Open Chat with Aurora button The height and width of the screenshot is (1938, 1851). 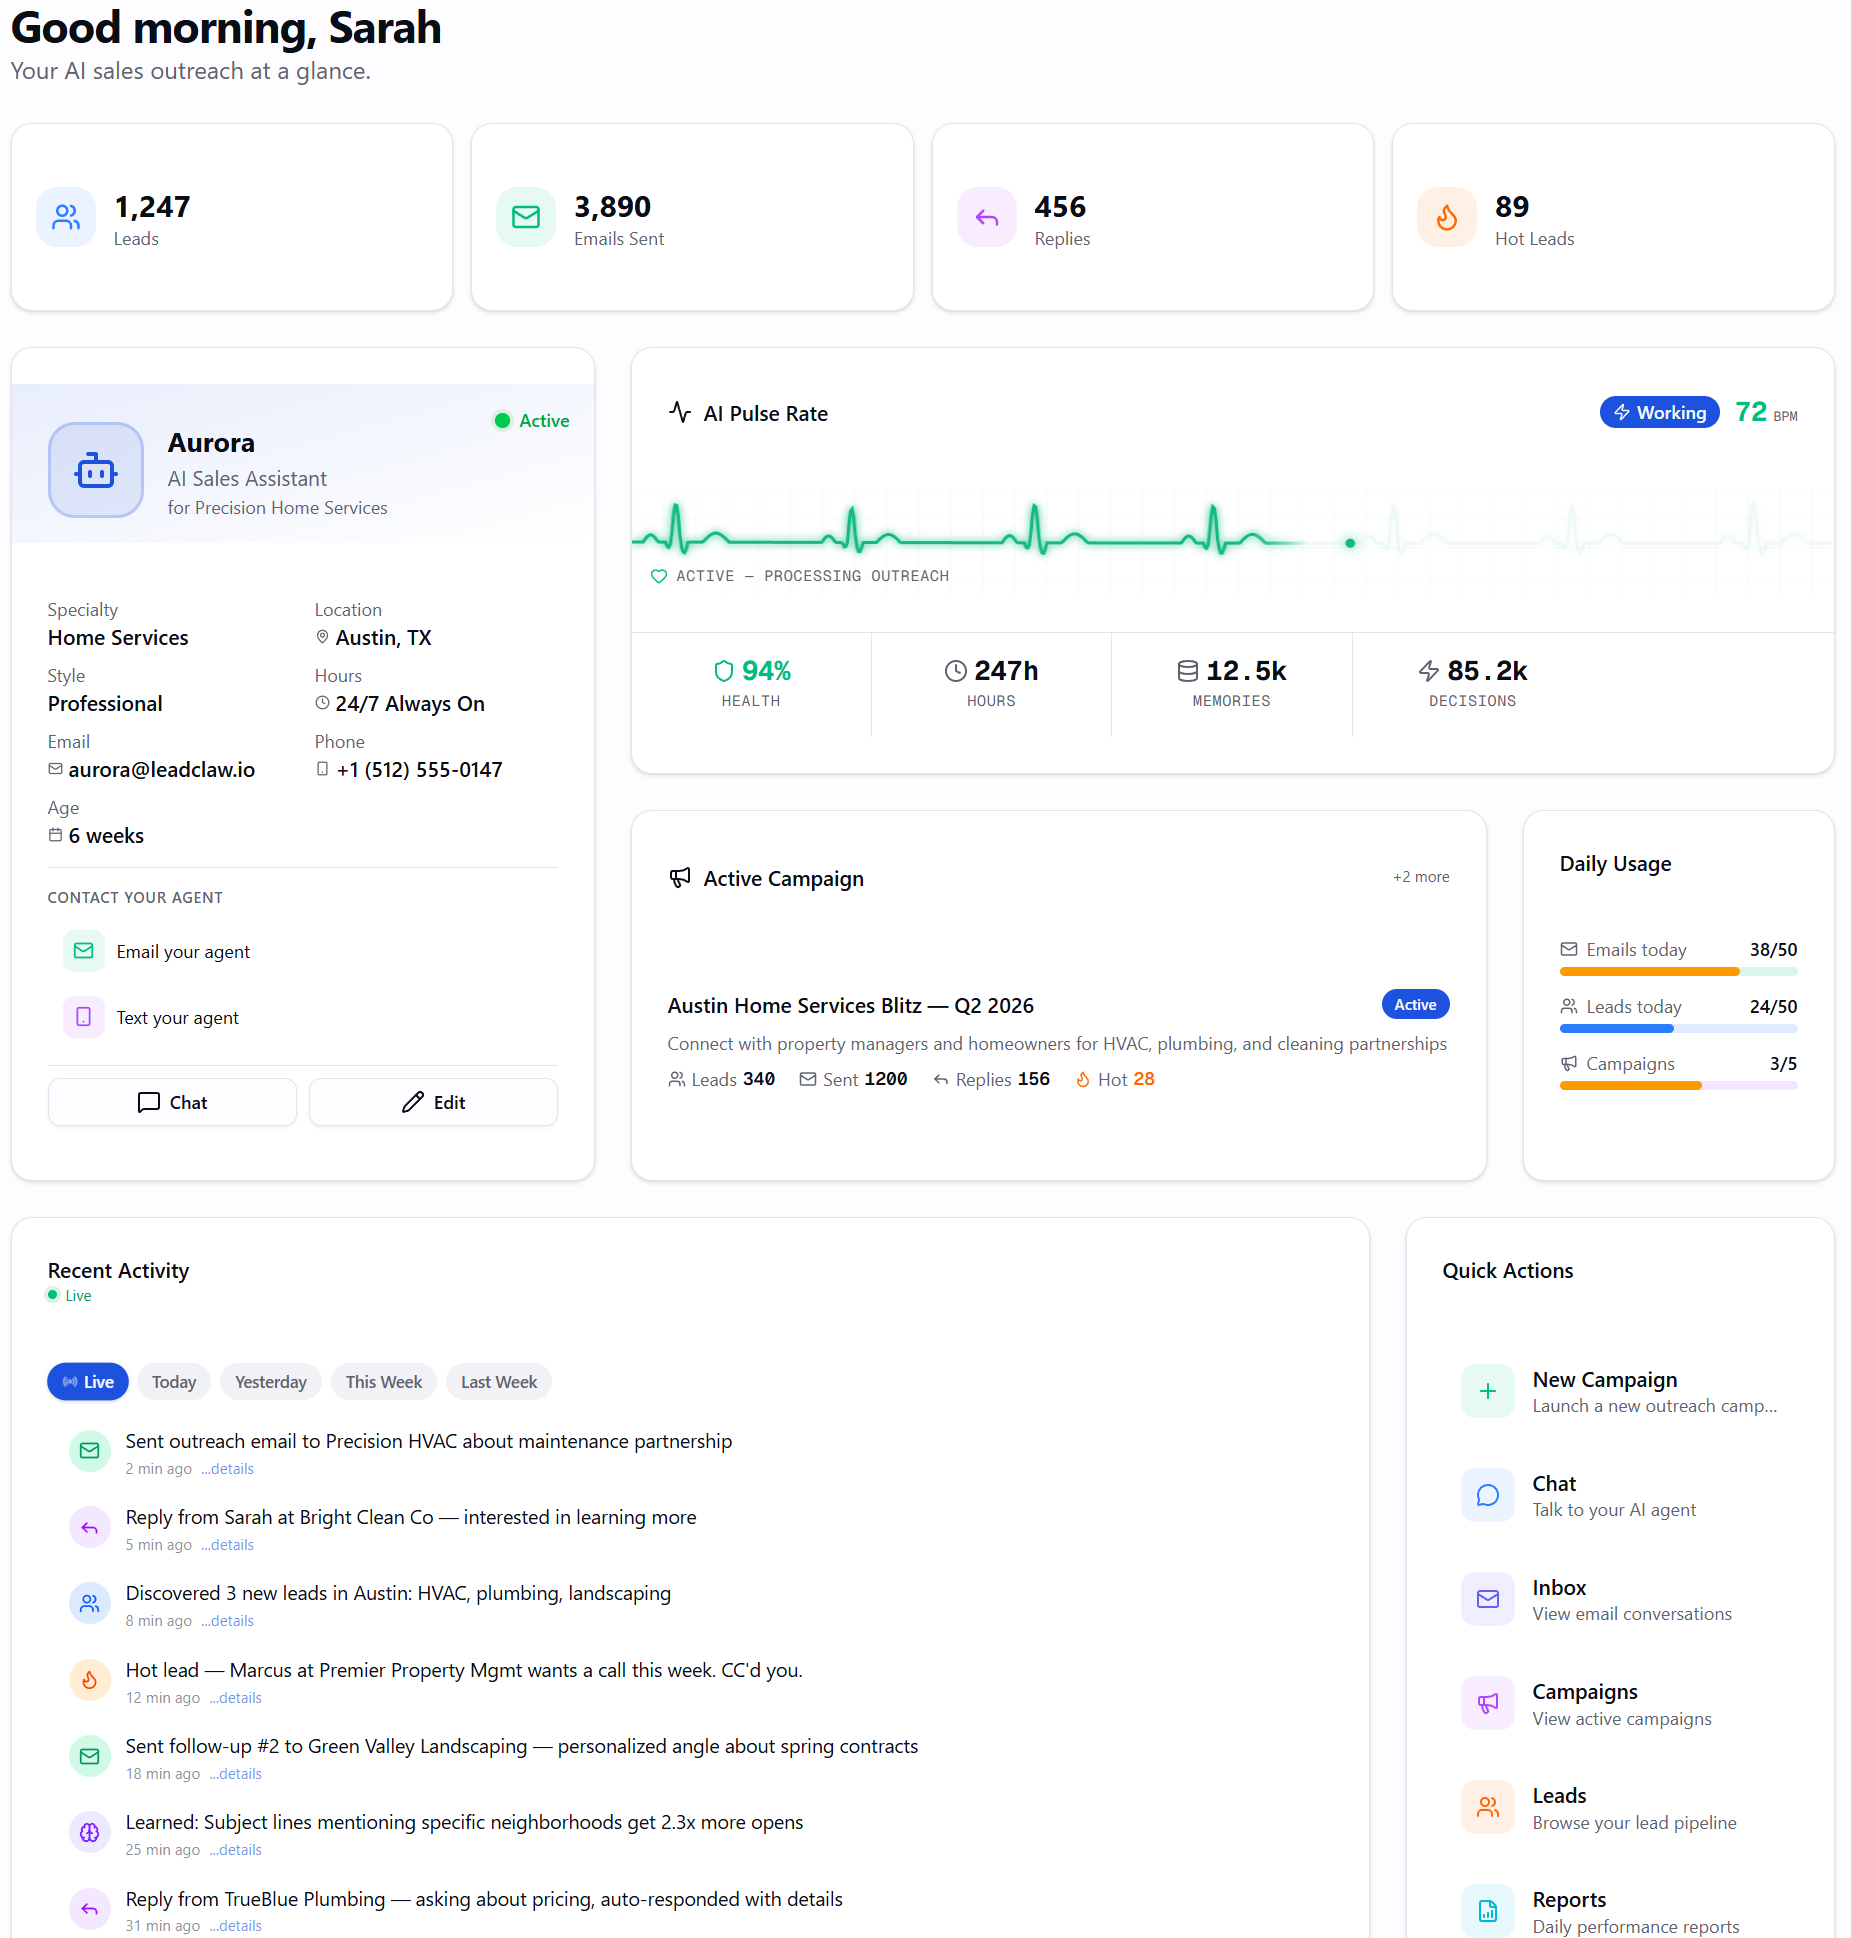click(x=172, y=1102)
